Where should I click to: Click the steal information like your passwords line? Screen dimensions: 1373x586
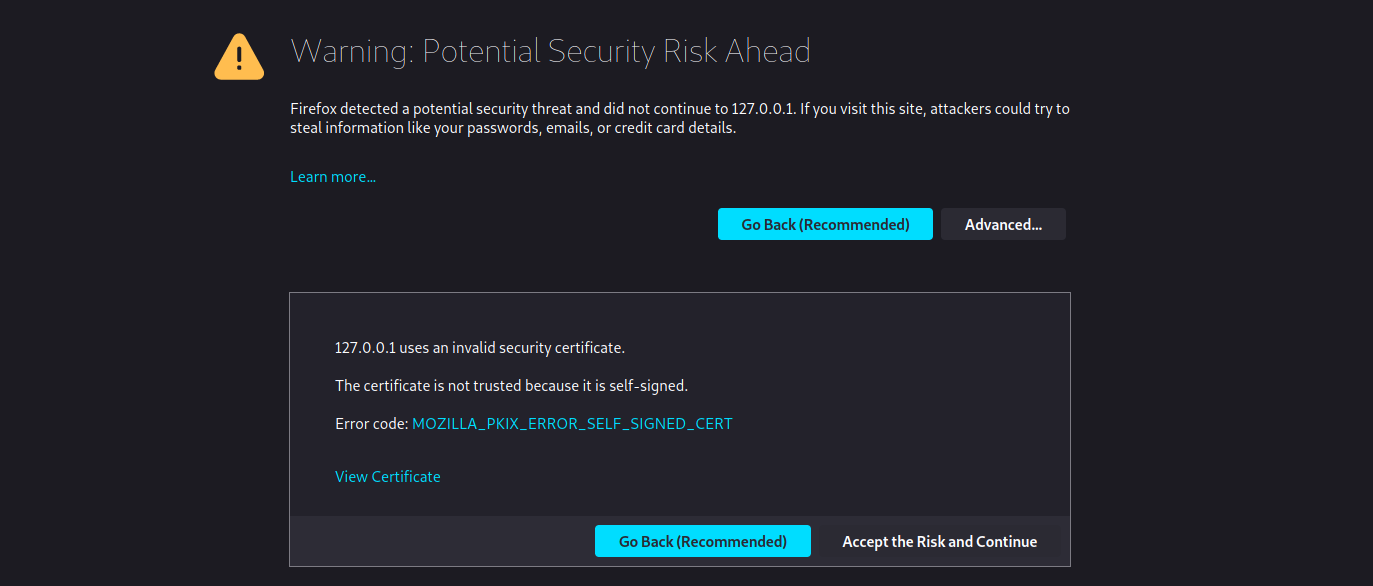512,128
